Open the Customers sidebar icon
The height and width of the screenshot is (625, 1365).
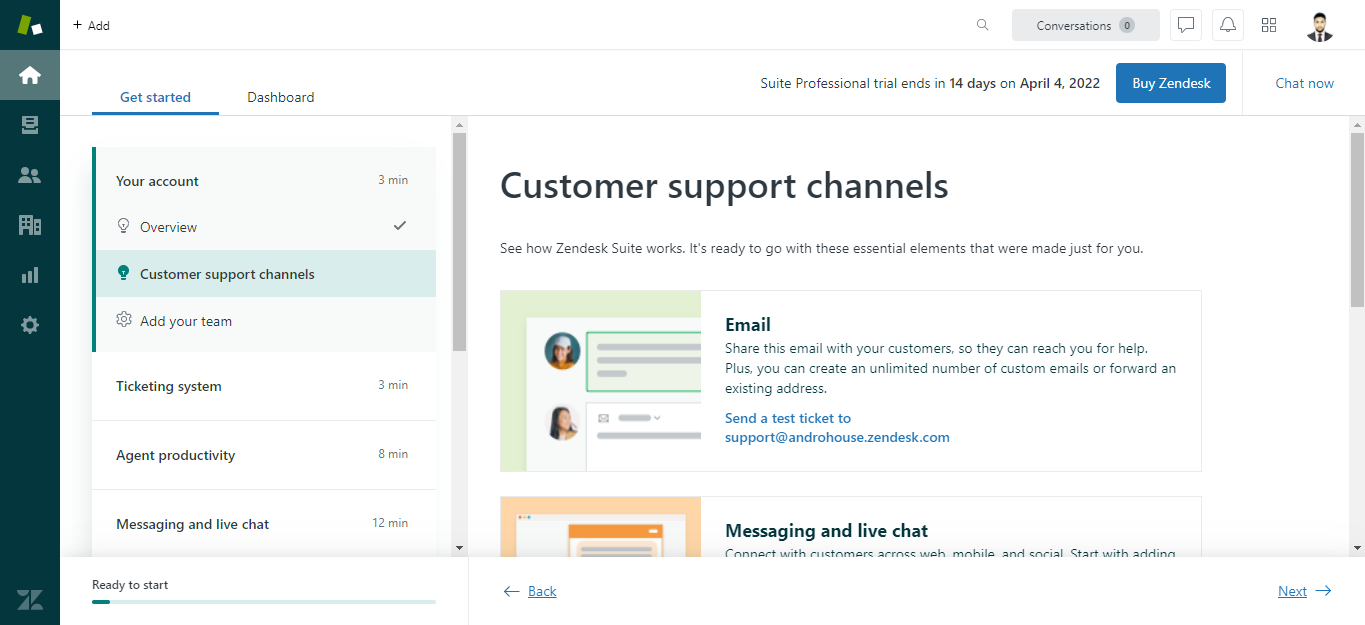30,175
